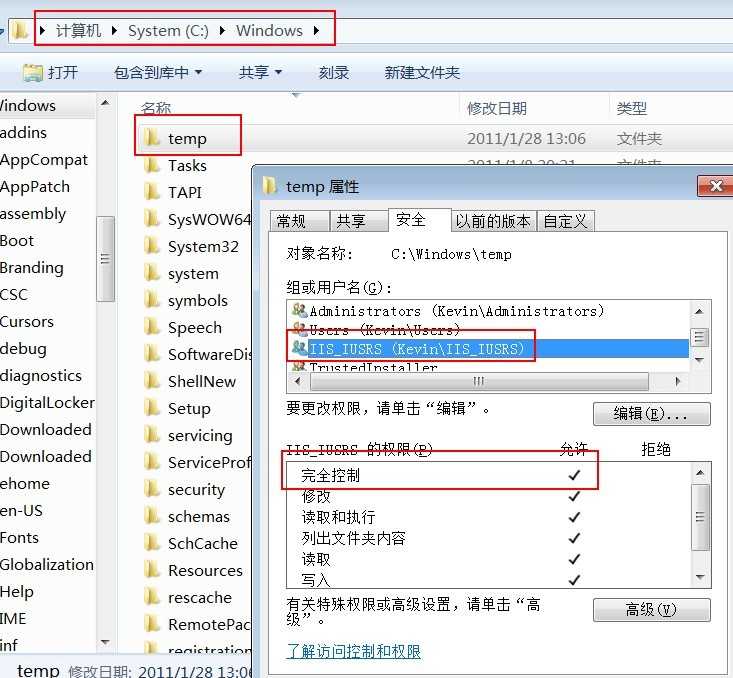The height and width of the screenshot is (678, 733).
Task: Click the SoftwareDistribution folder icon
Action: [152, 354]
